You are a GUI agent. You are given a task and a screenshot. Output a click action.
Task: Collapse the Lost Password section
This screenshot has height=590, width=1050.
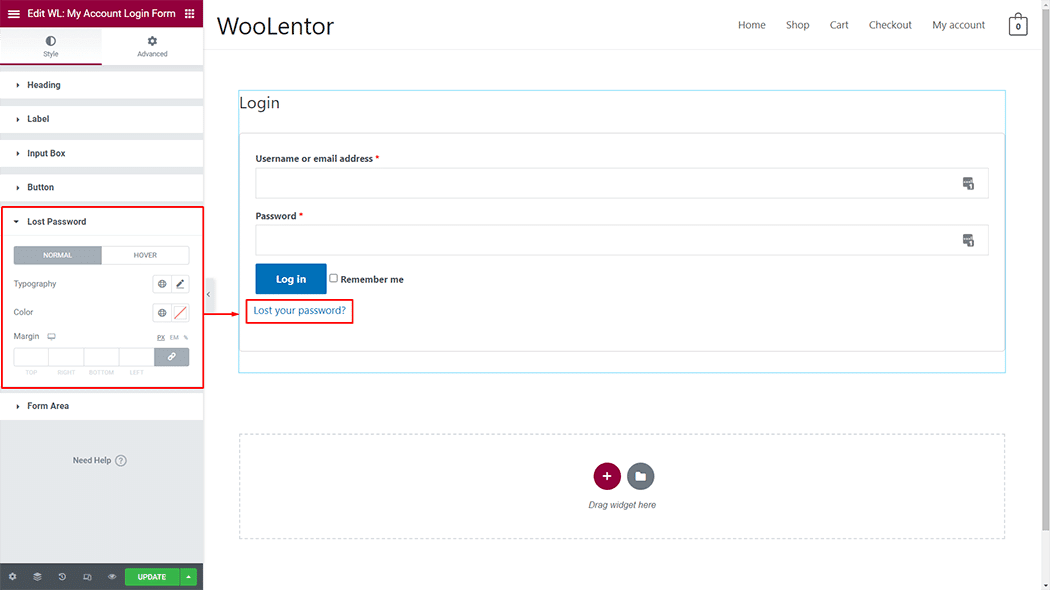(56, 222)
